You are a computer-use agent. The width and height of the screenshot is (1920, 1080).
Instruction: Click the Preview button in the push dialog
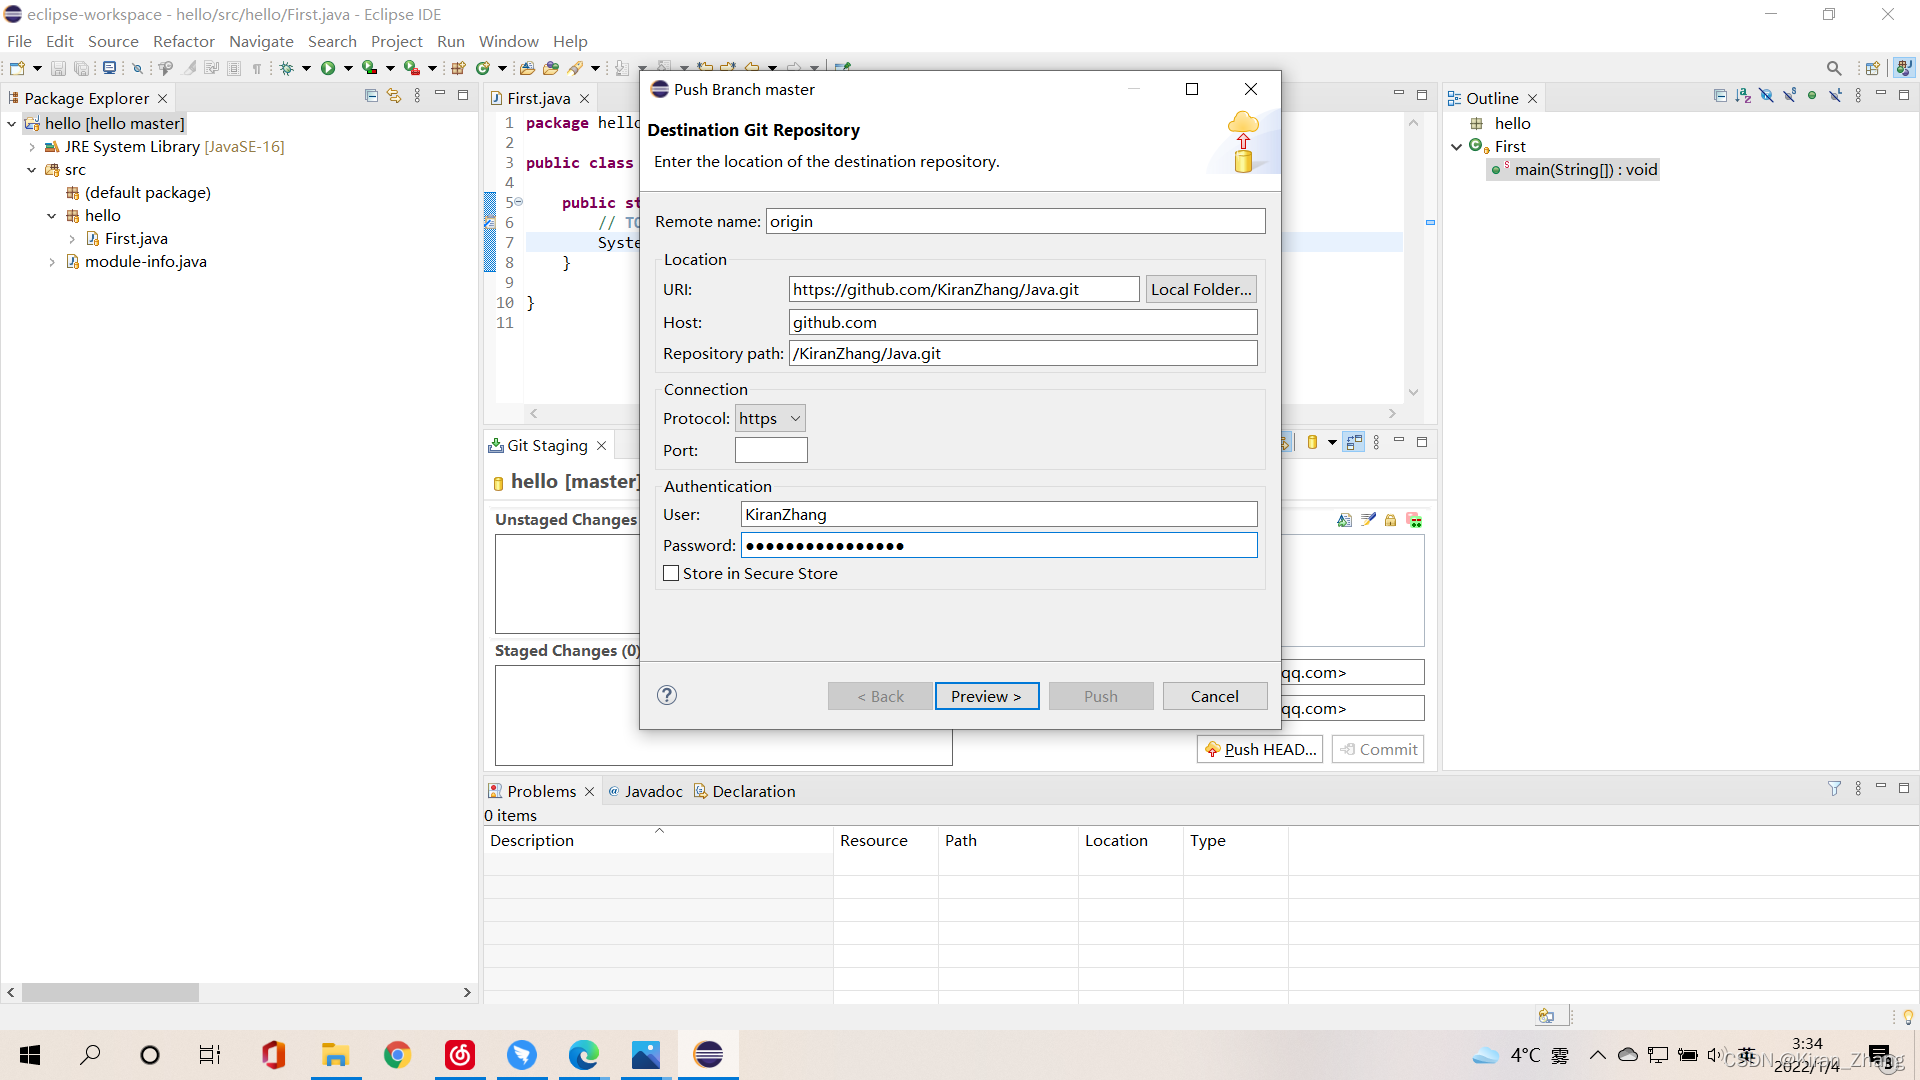[x=986, y=696]
